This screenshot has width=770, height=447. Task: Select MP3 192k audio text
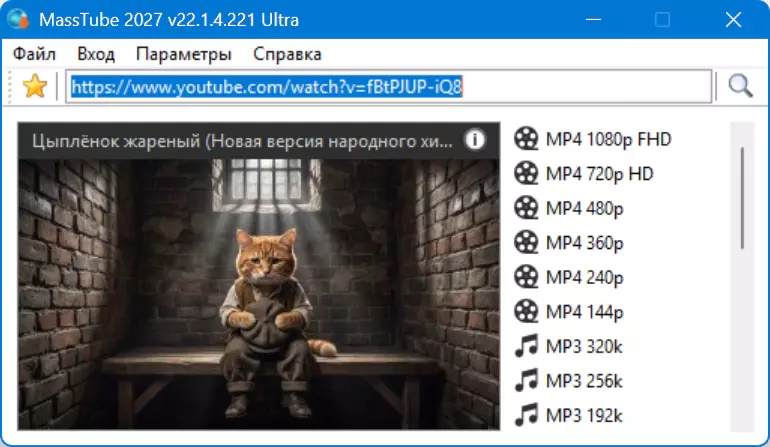[x=584, y=416]
